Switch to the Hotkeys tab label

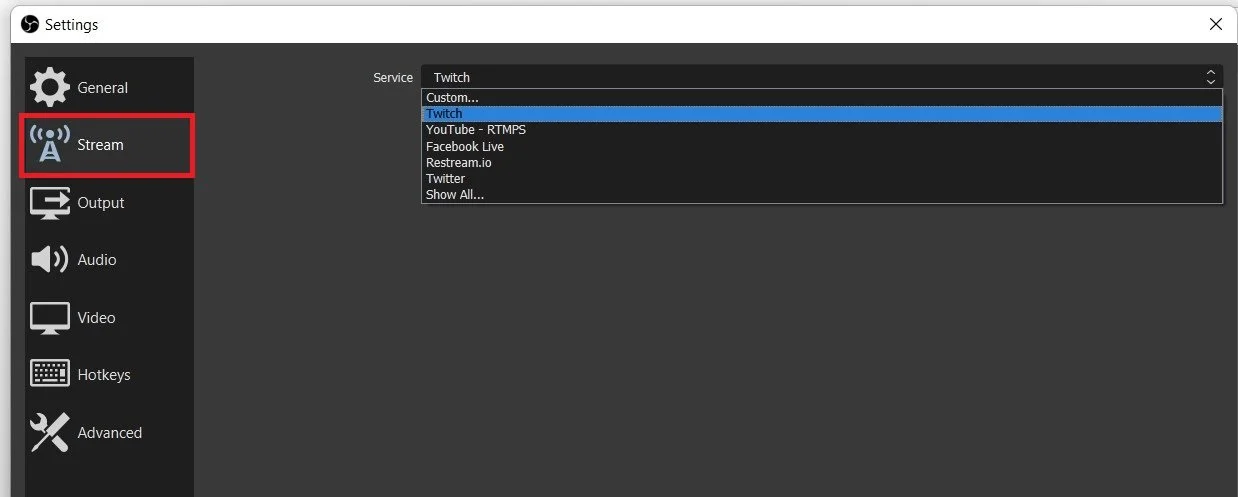(x=104, y=375)
